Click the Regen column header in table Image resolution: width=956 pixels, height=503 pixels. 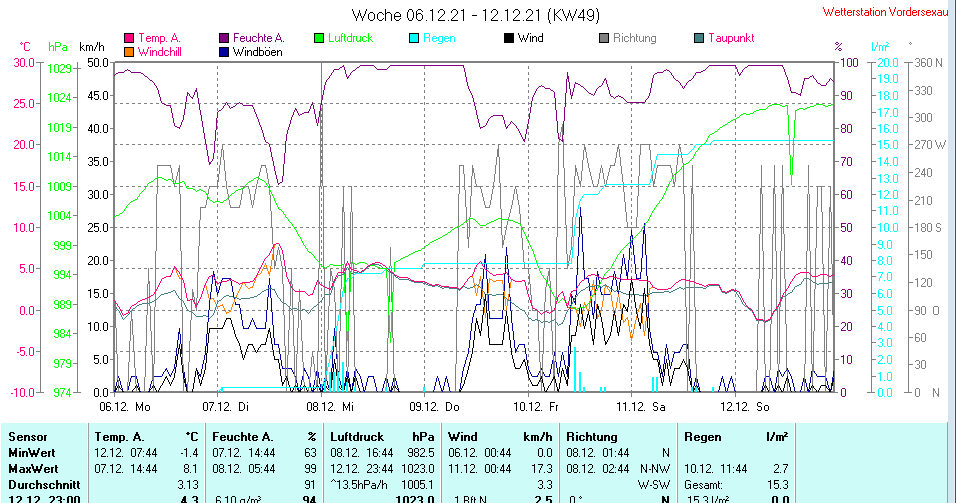pyautogui.click(x=702, y=437)
